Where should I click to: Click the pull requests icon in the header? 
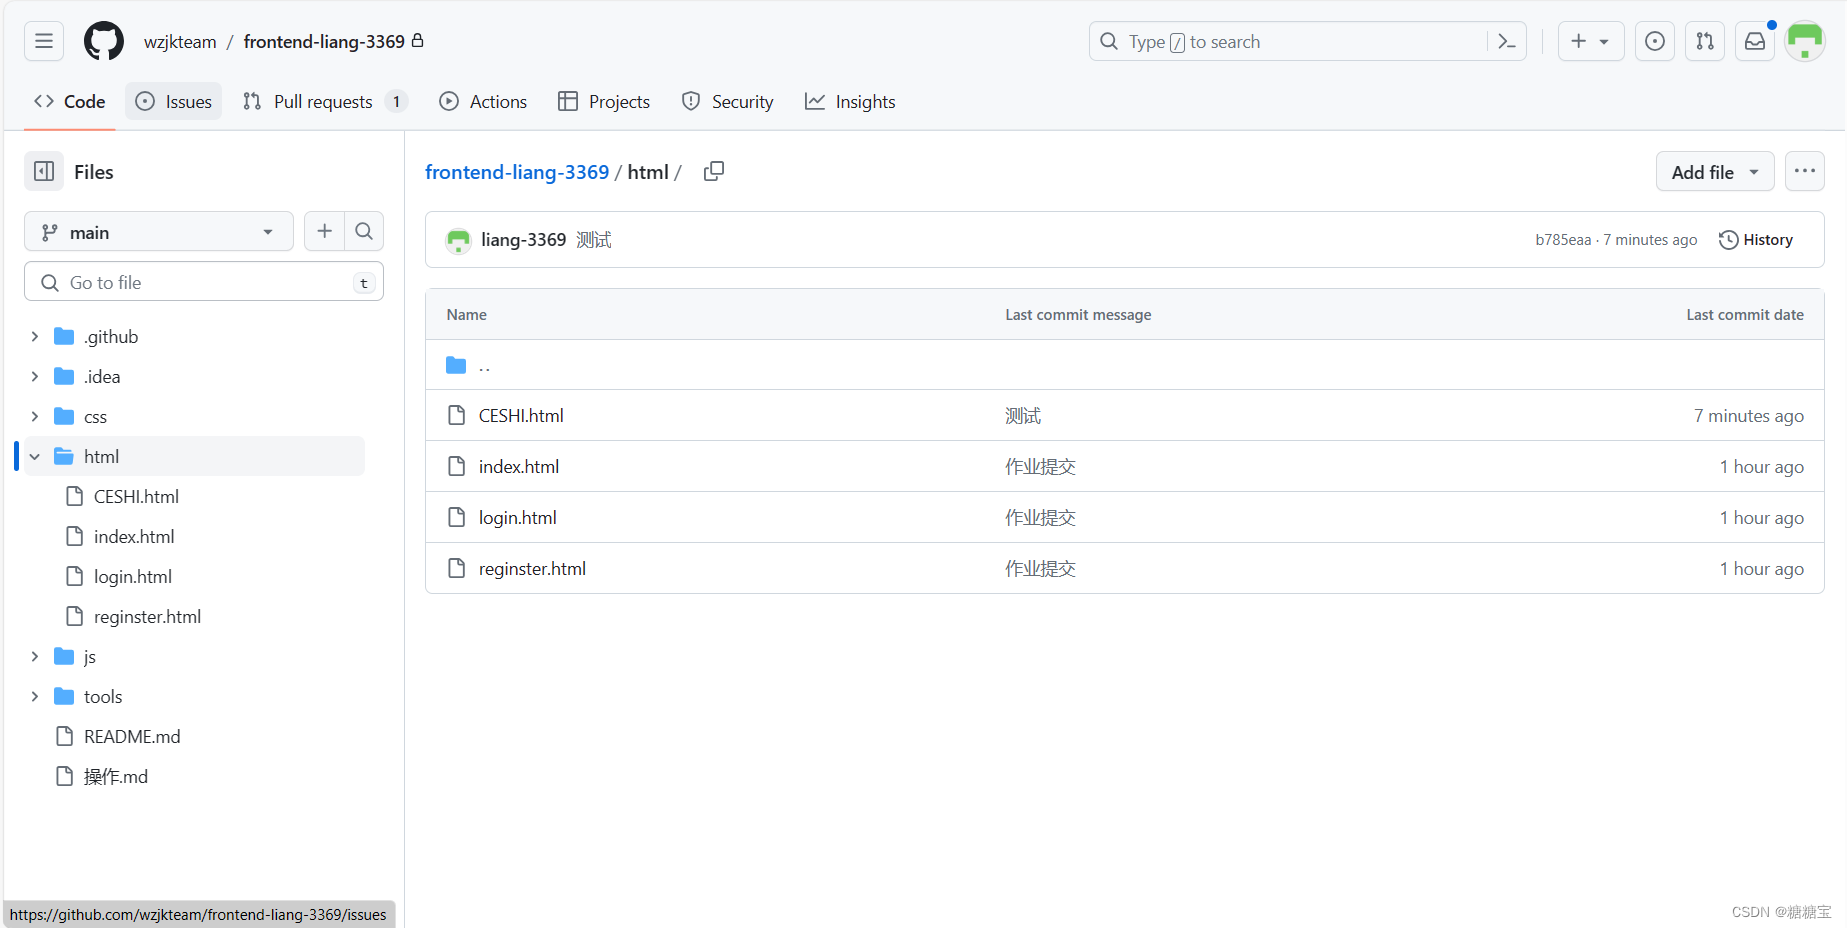point(1705,41)
